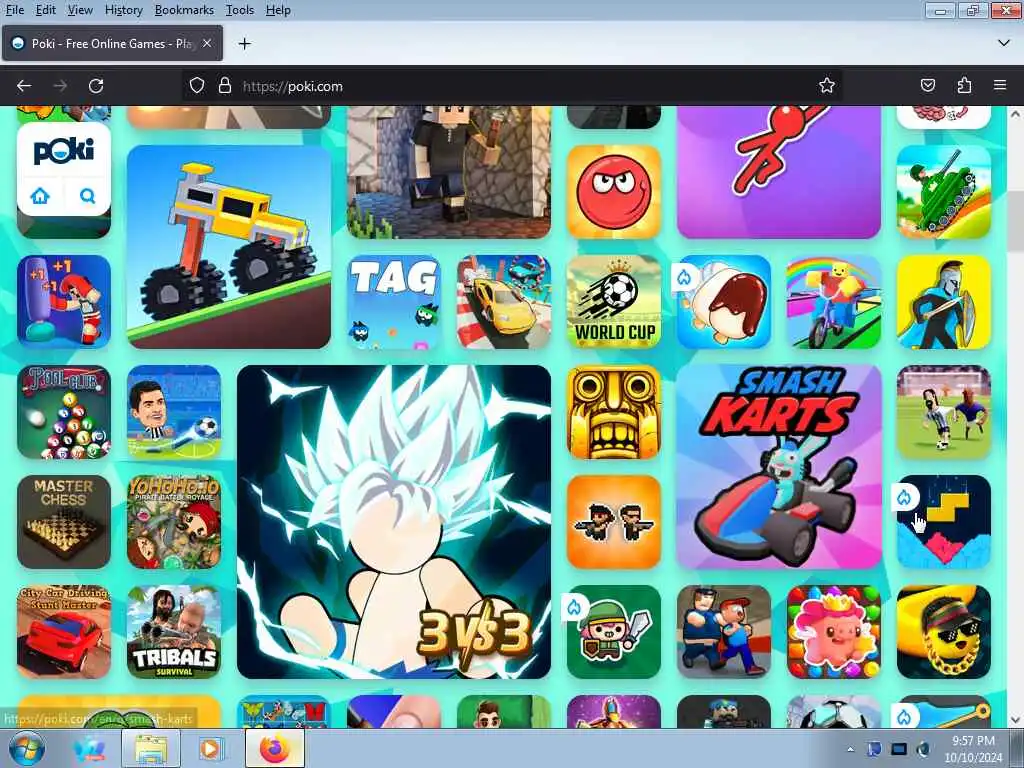Image resolution: width=1024 pixels, height=768 pixels.
Task: Select the Poki - Free Online Games tab
Action: point(112,43)
